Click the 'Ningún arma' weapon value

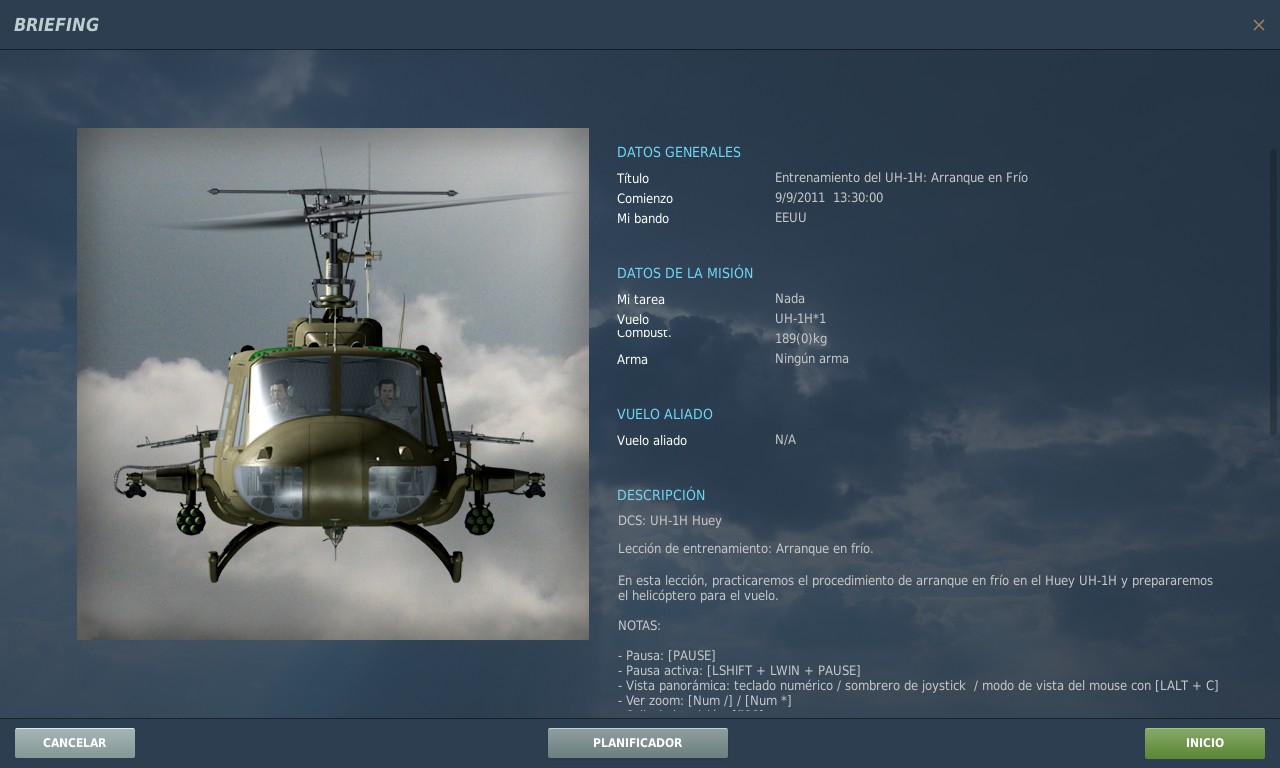(811, 359)
